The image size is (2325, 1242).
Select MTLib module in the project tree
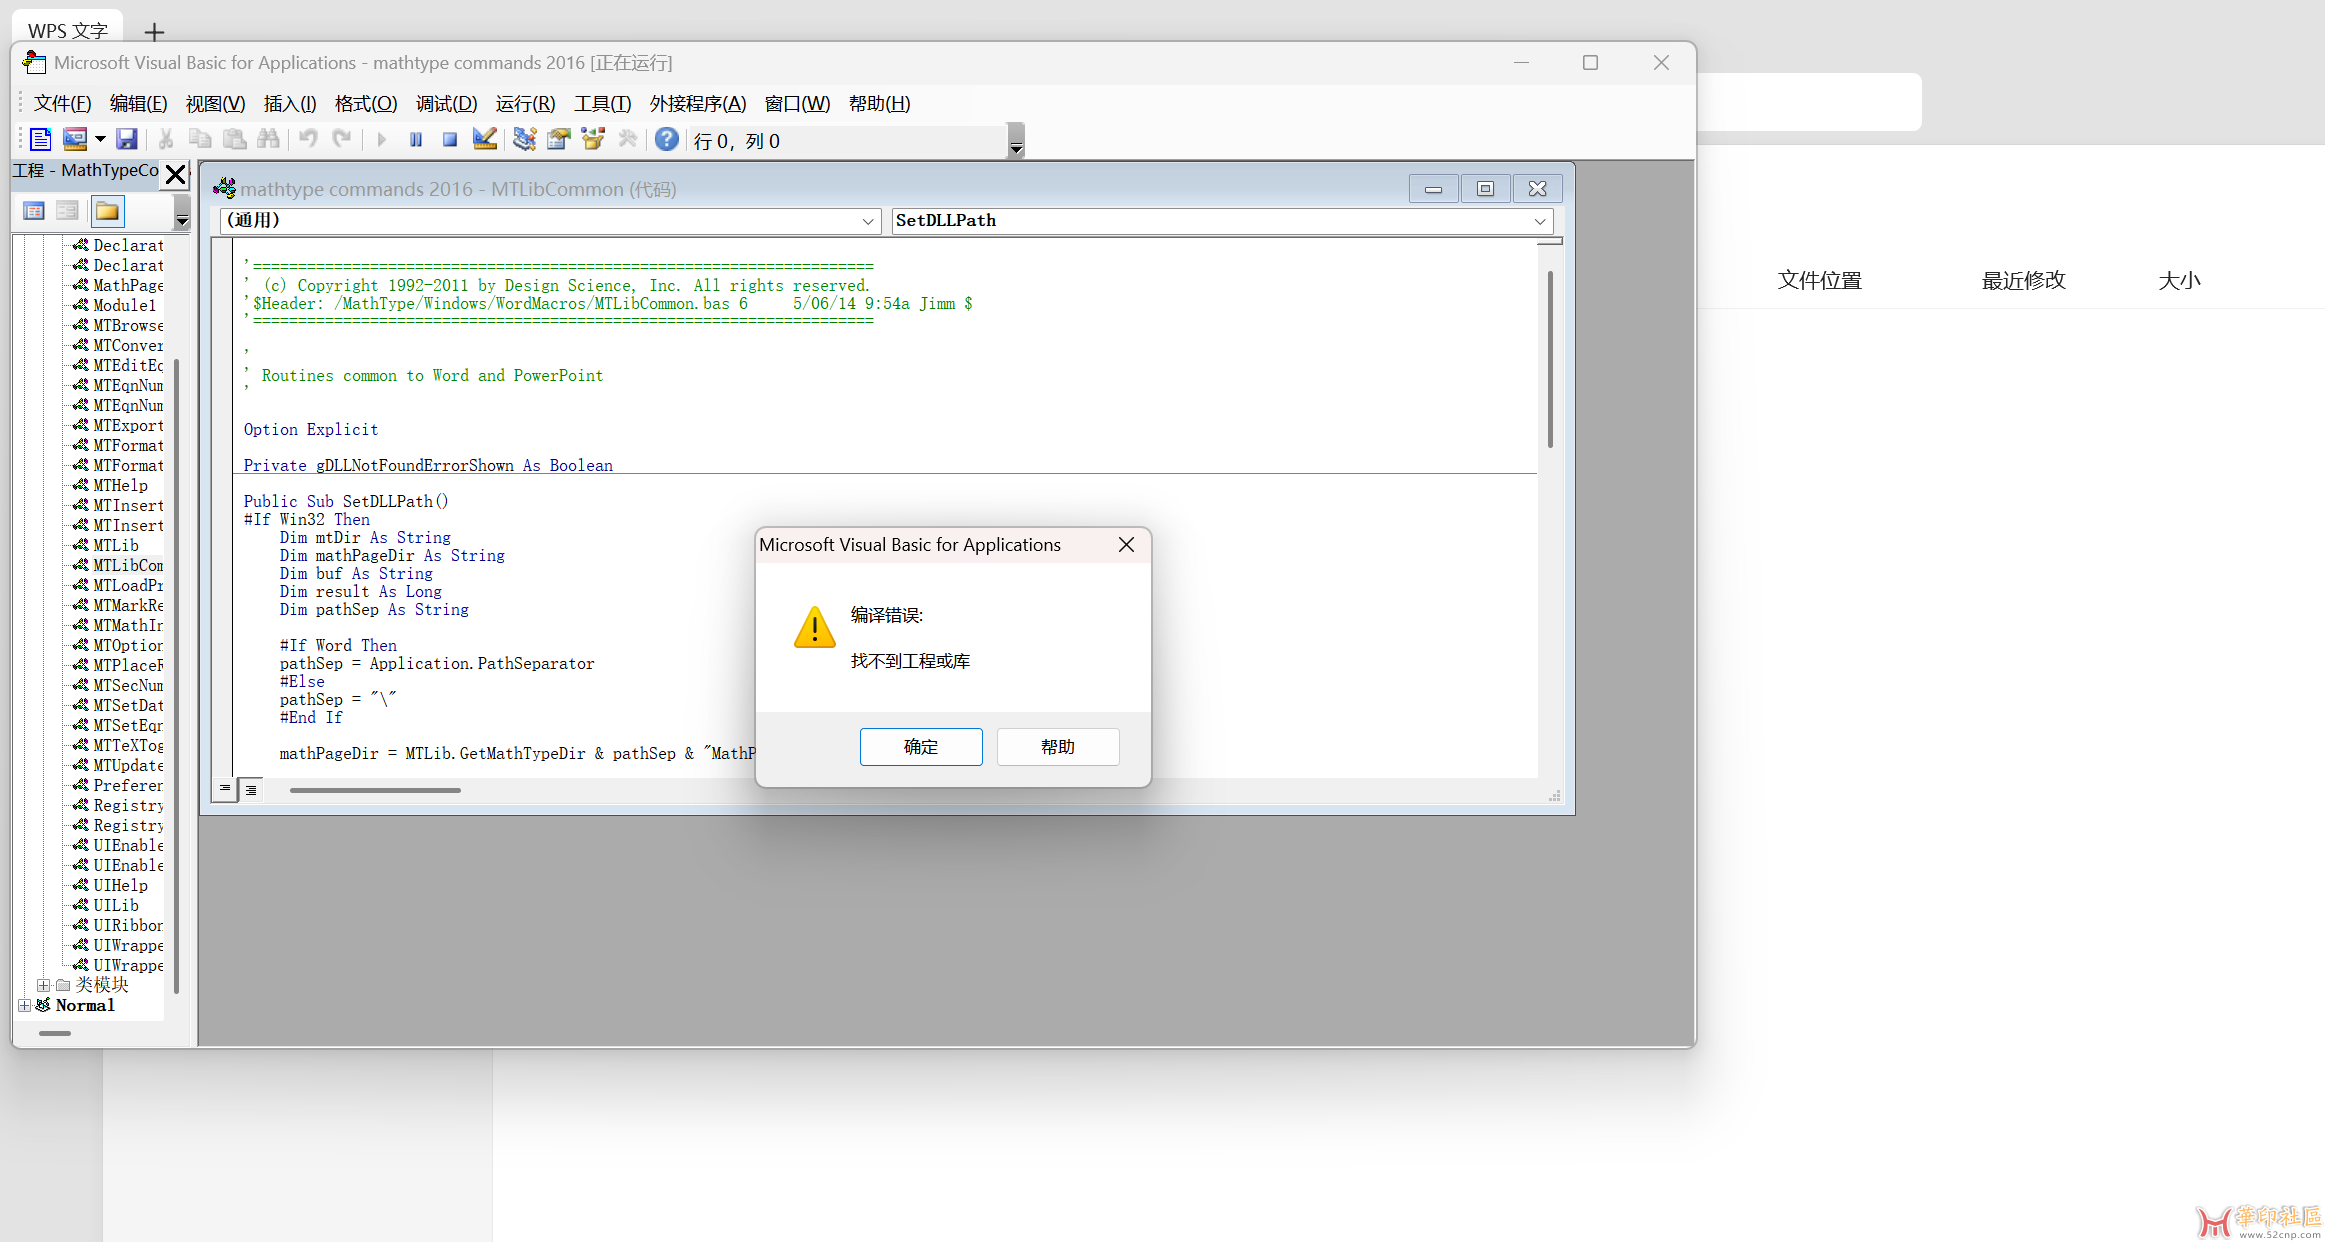tap(115, 546)
